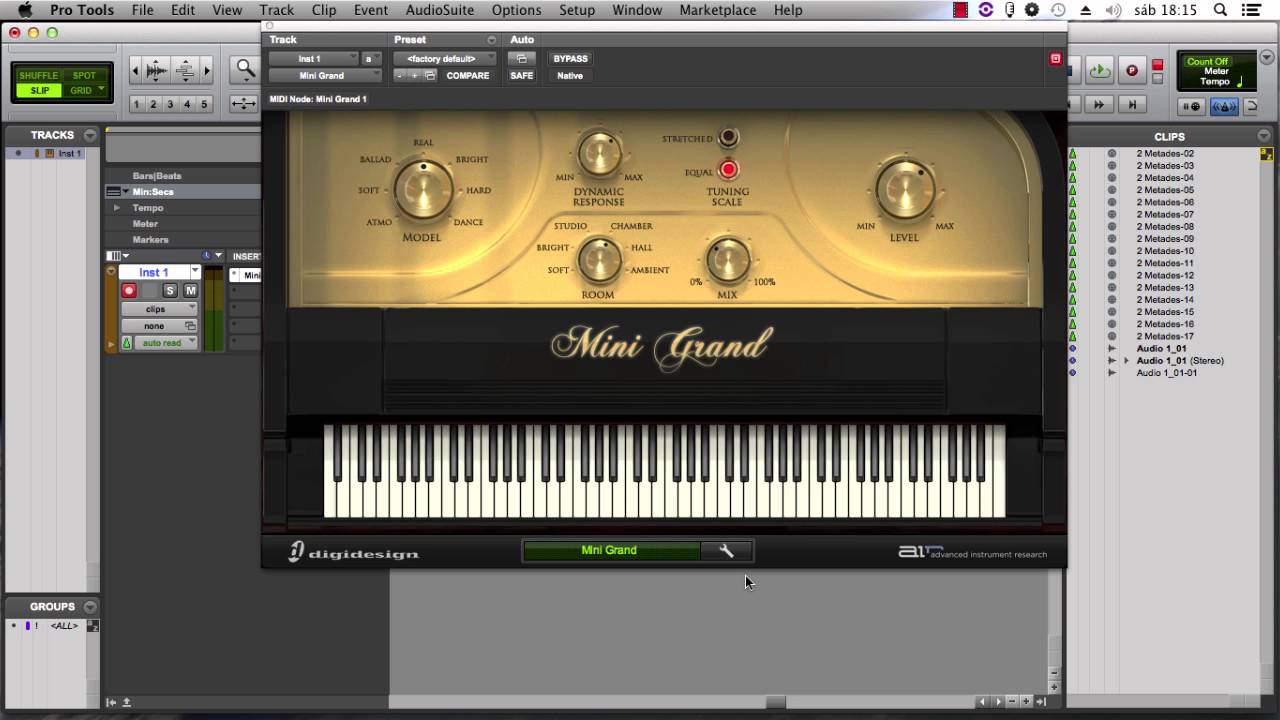Expand the Tempo ruler
Viewport: 1280px width, 720px height.
(x=117, y=208)
